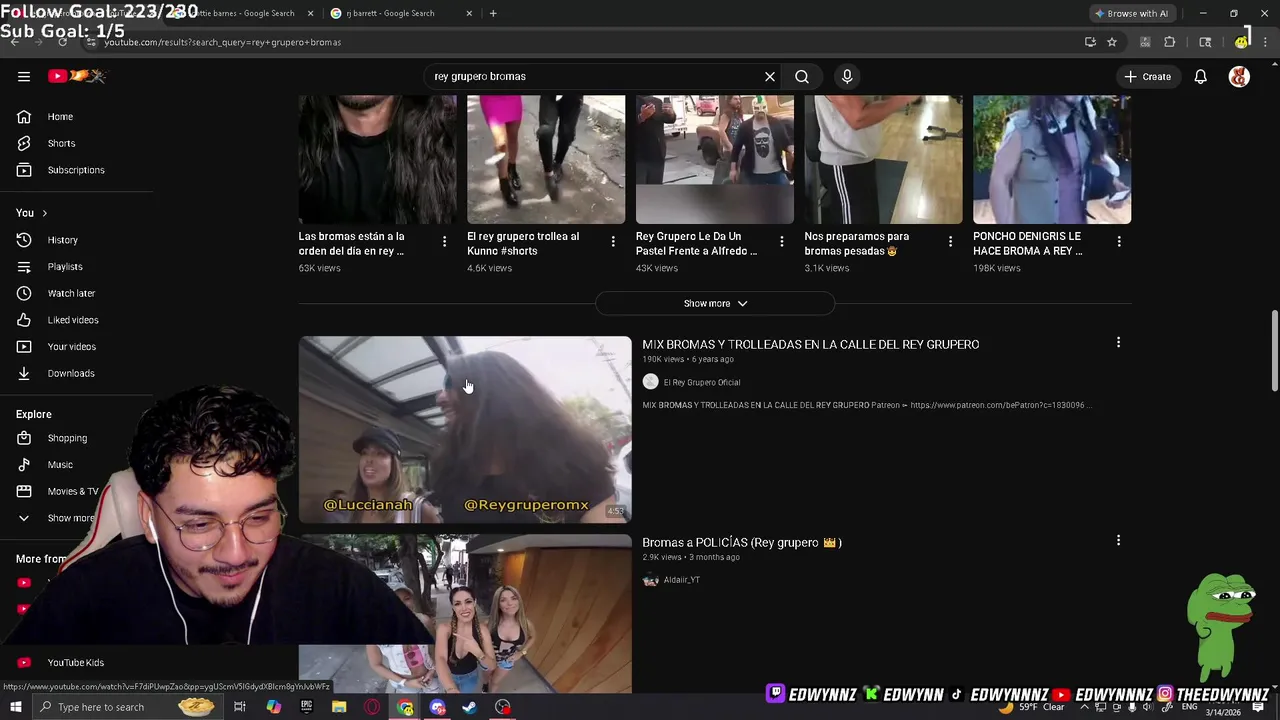Open the 'Rey Grupero Le Da Un Pastel' short thumbnail

point(715,160)
